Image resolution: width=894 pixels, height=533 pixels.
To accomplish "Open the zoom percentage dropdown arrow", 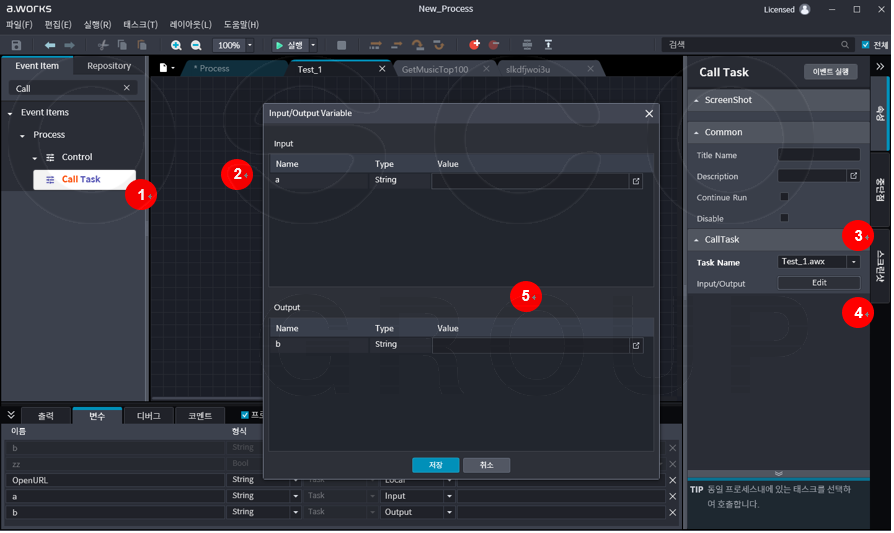I will (x=250, y=45).
